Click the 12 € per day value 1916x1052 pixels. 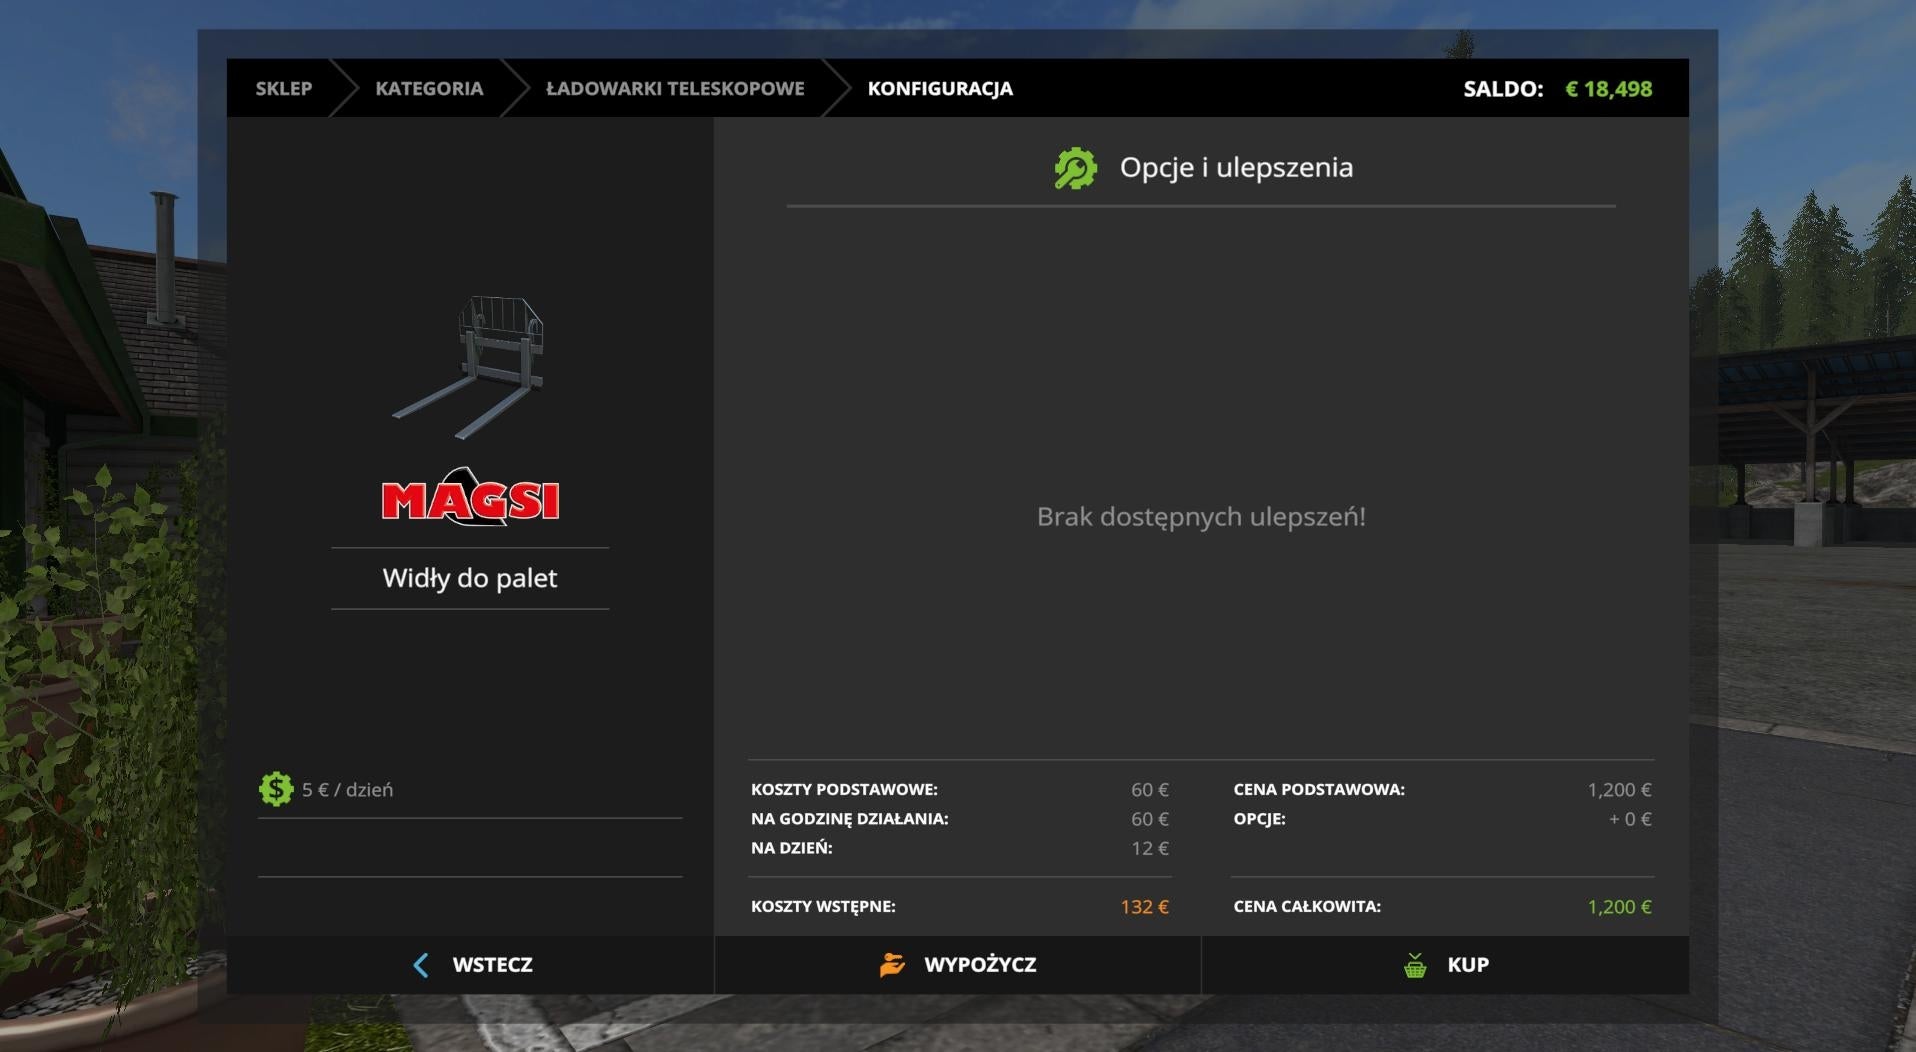click(x=1150, y=848)
